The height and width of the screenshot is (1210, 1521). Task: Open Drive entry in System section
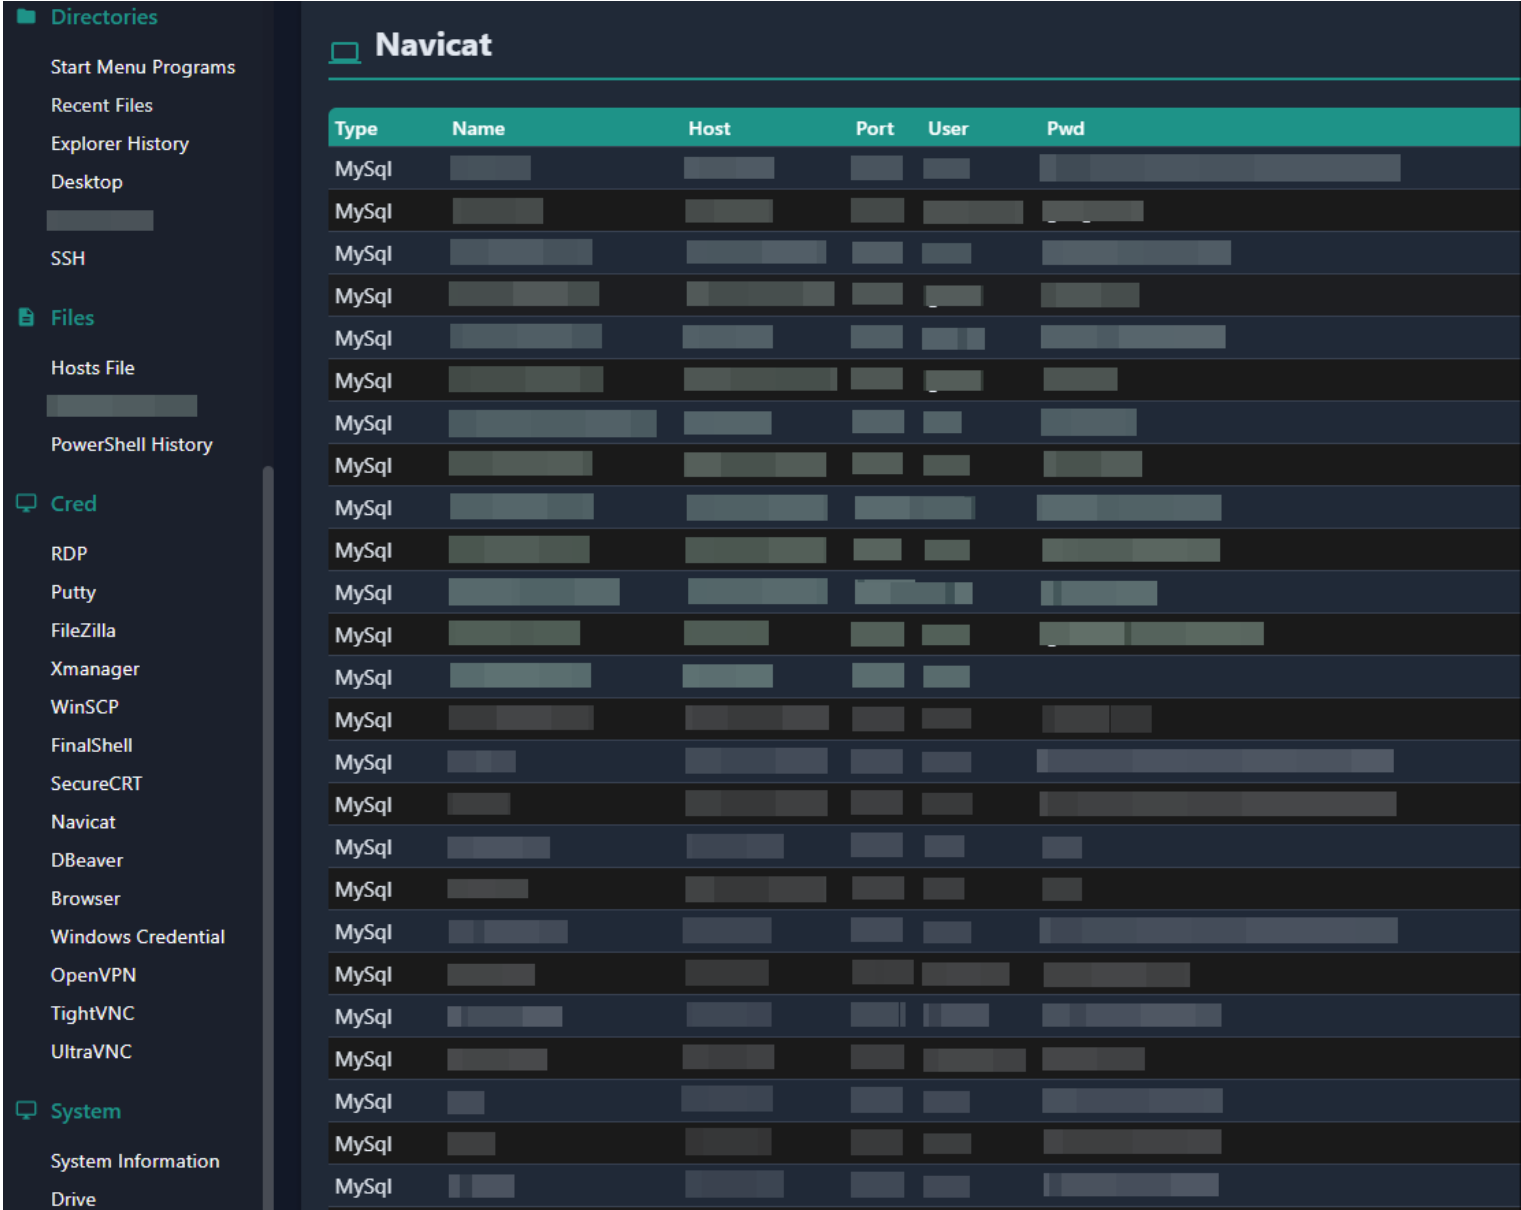coord(73,1199)
